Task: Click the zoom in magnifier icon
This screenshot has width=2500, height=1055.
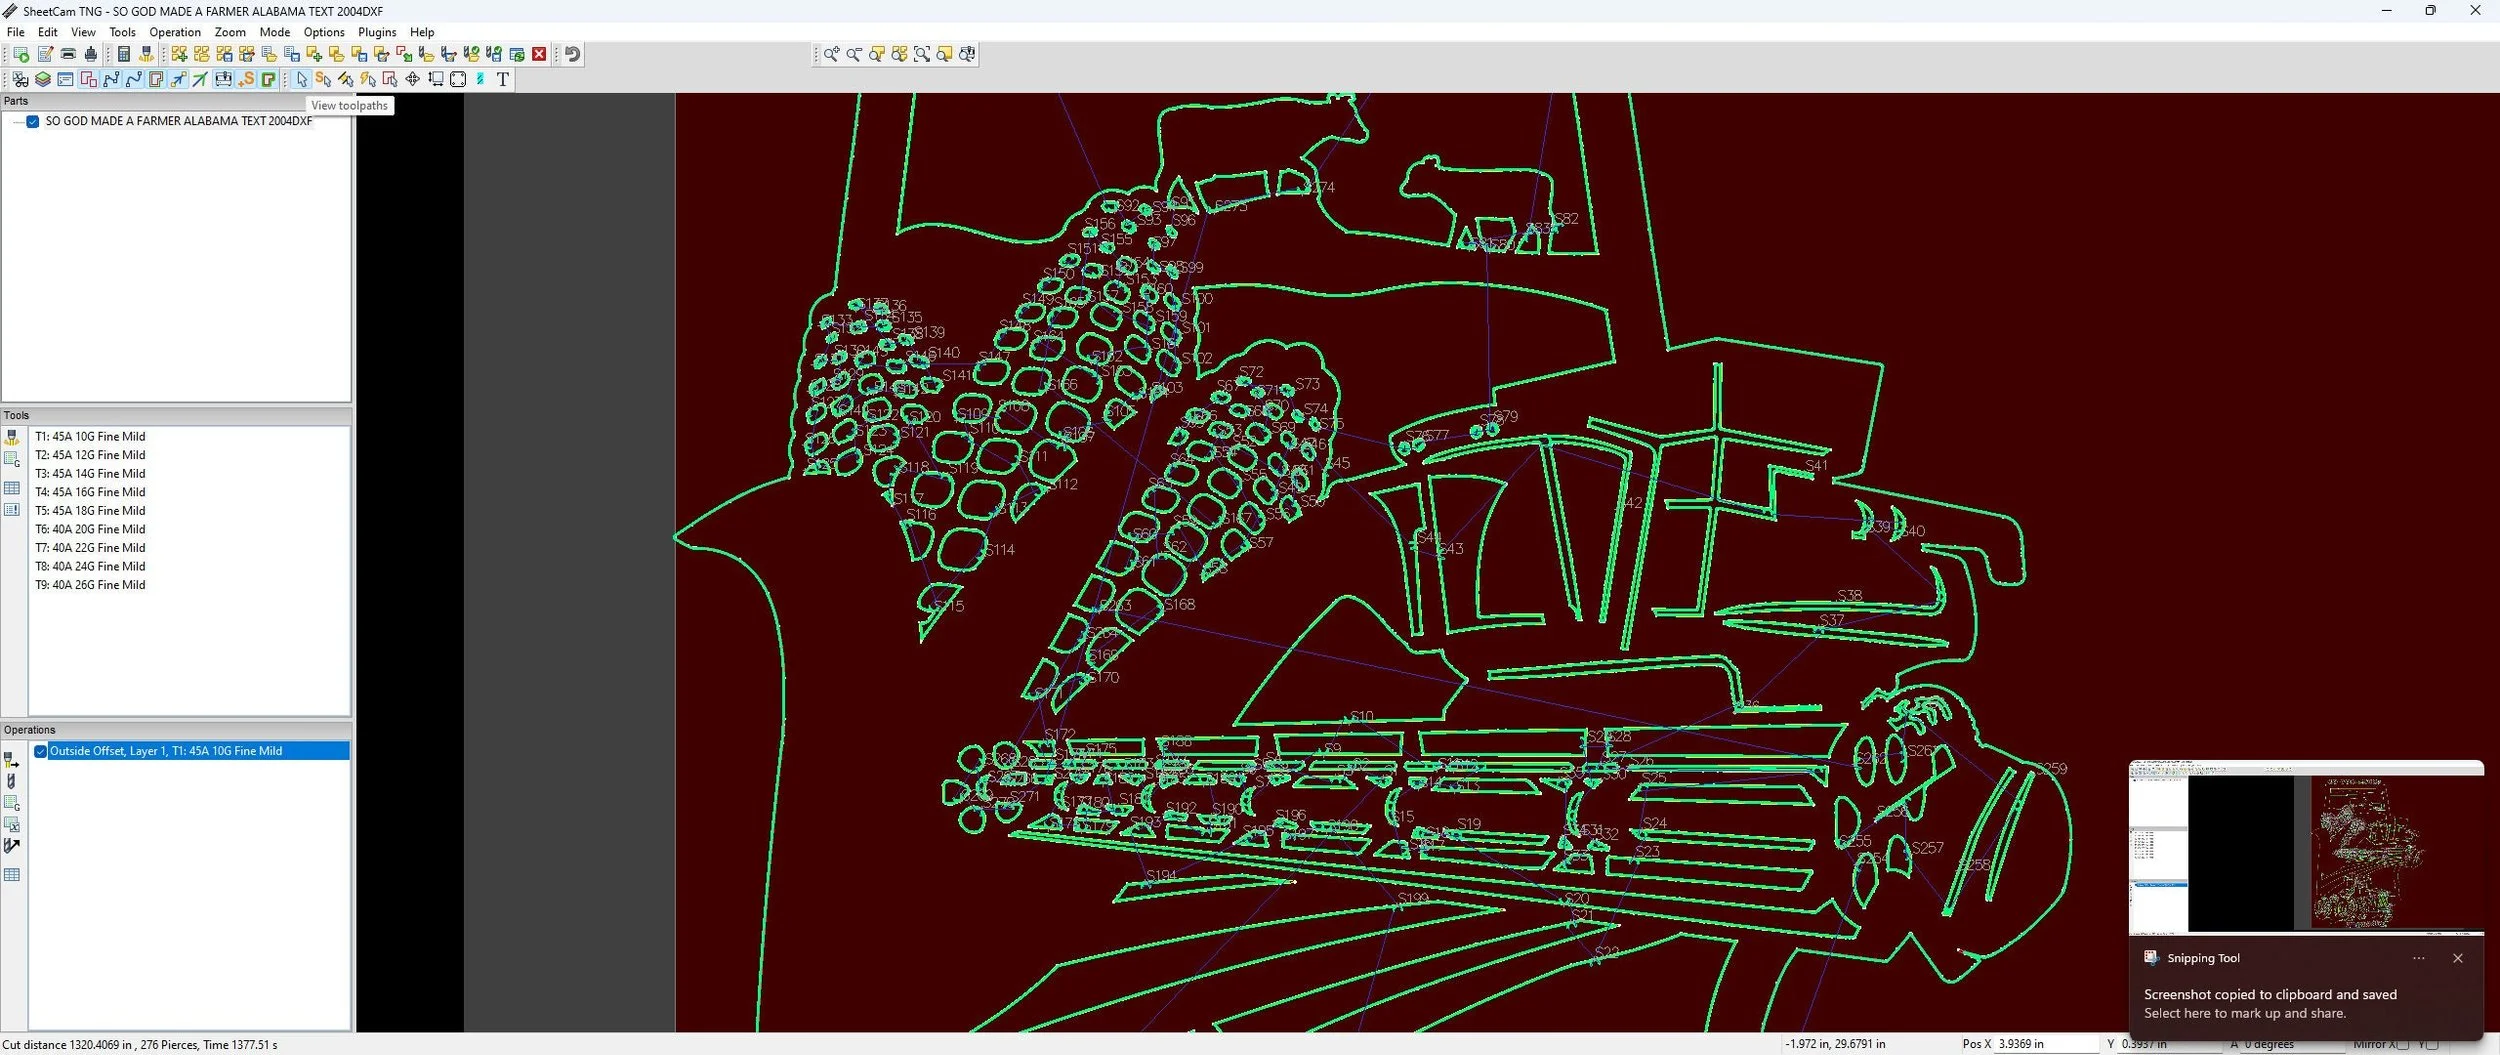Action: [832, 54]
